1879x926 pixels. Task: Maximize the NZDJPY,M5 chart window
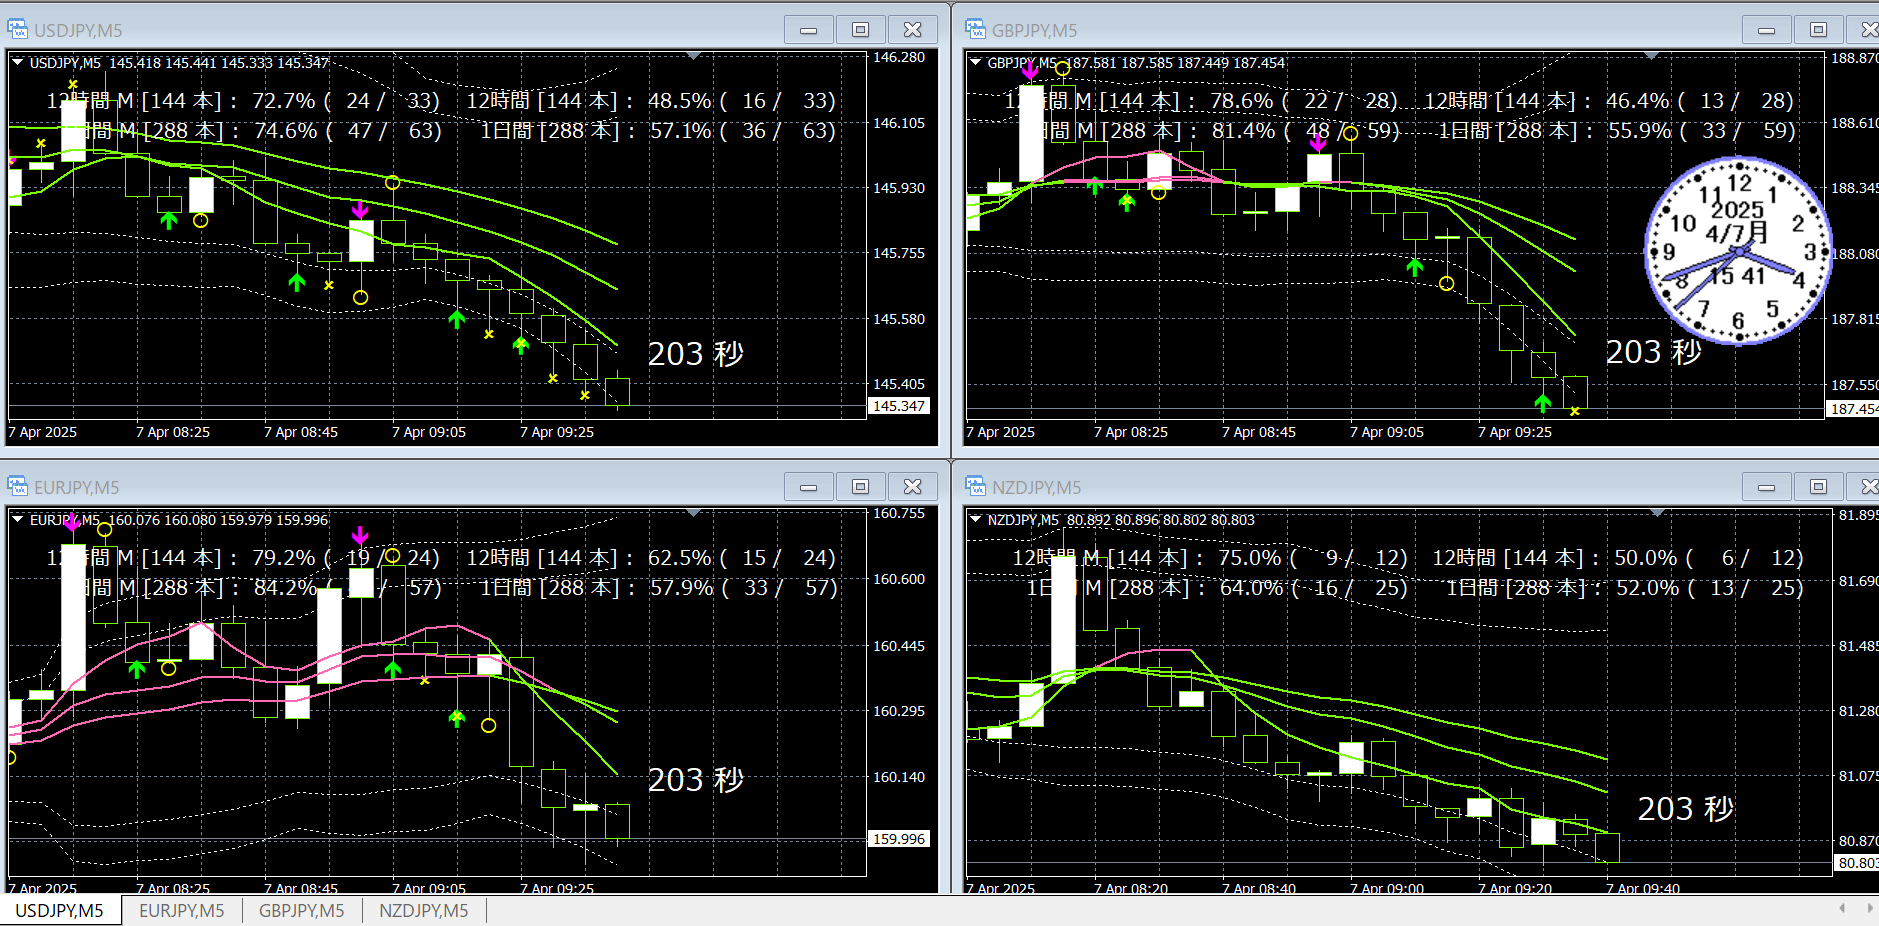(1819, 487)
